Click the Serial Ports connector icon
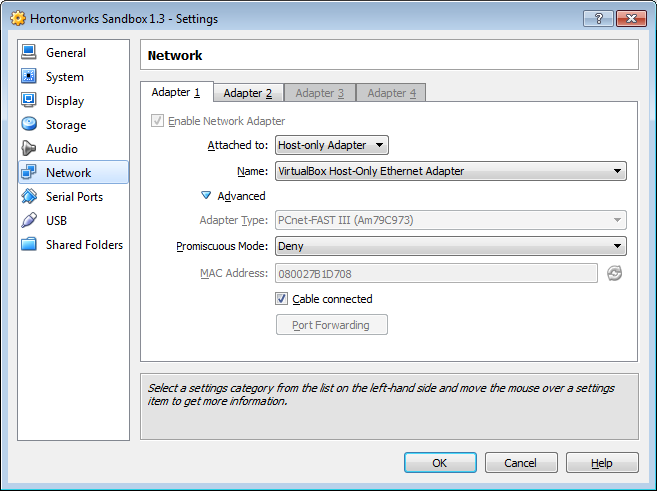This screenshot has height=491, width=657. click(29, 196)
